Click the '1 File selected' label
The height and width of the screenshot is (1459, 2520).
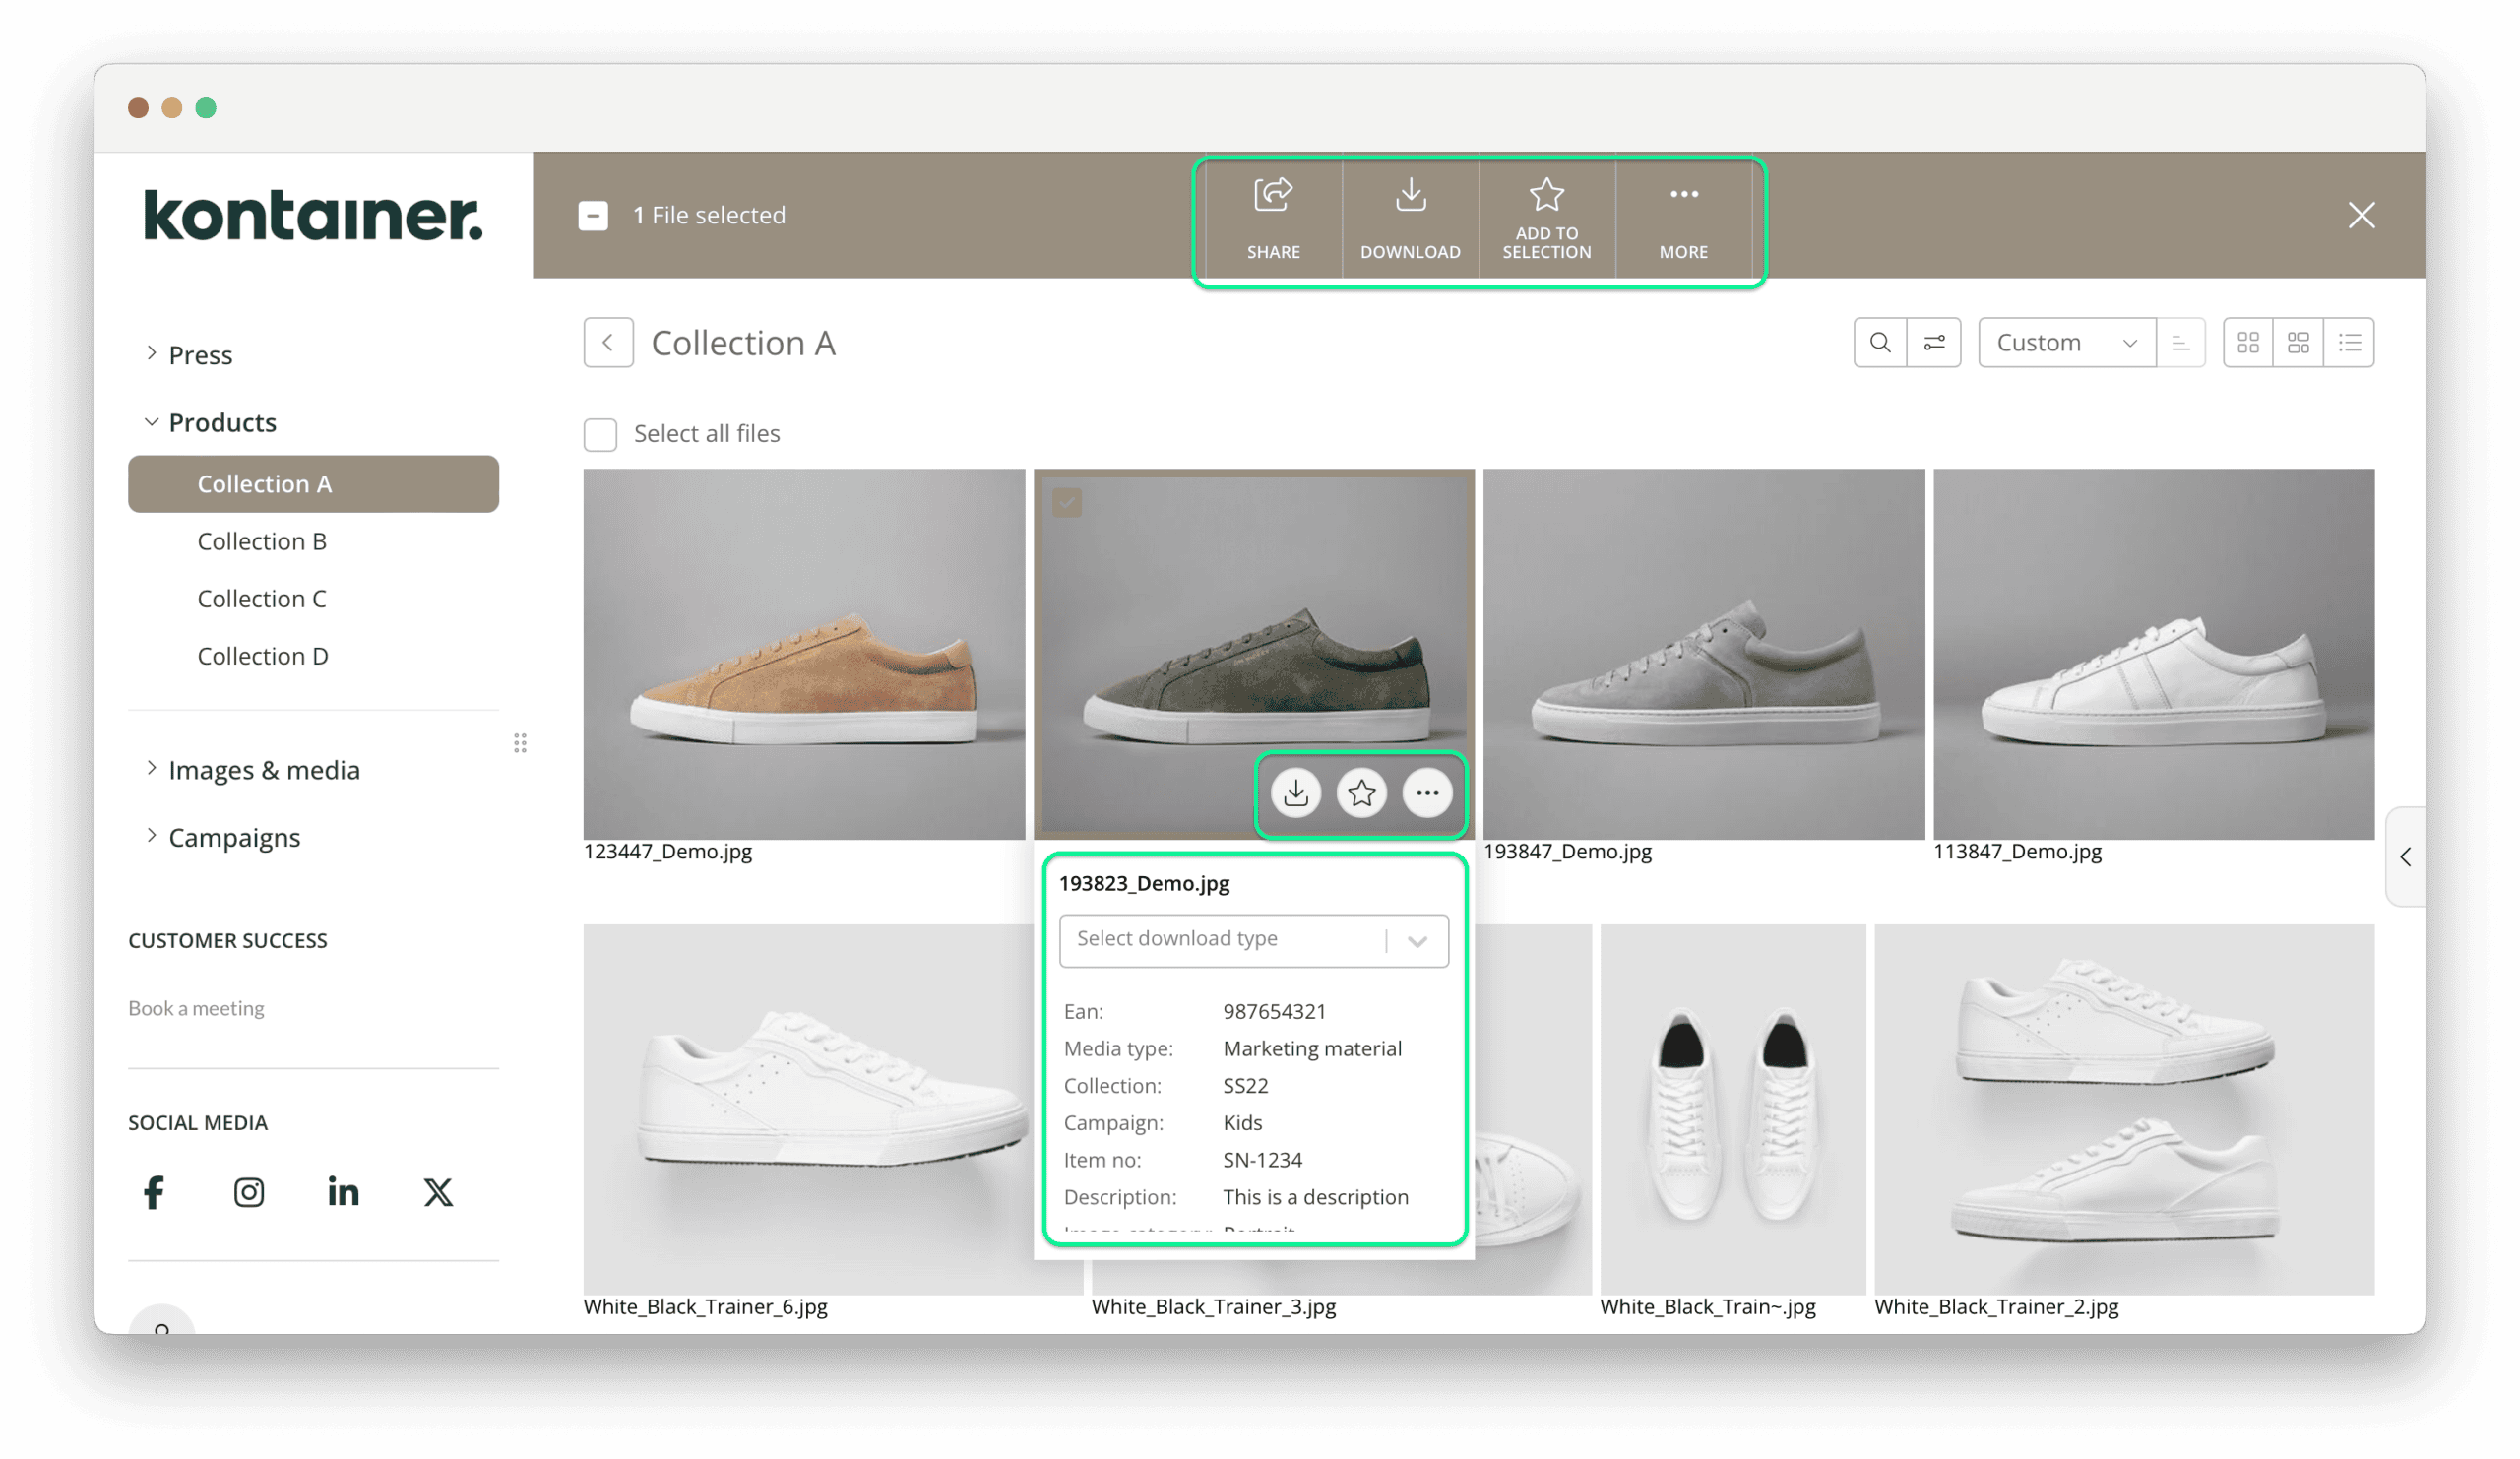[x=709, y=215]
